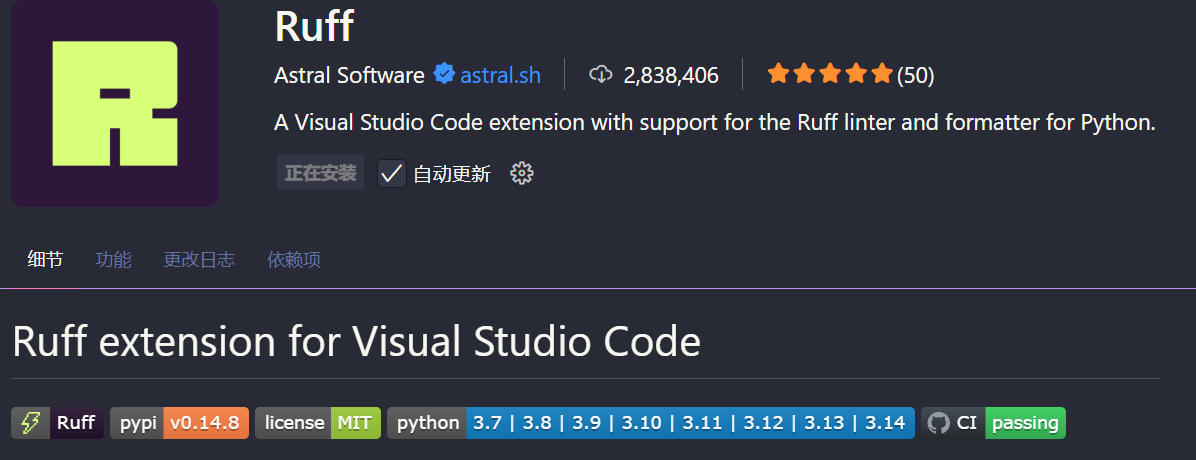Screen dimensions: 1196x460
Task: Open the 依赖项 dependencies tab
Action: 294,260
